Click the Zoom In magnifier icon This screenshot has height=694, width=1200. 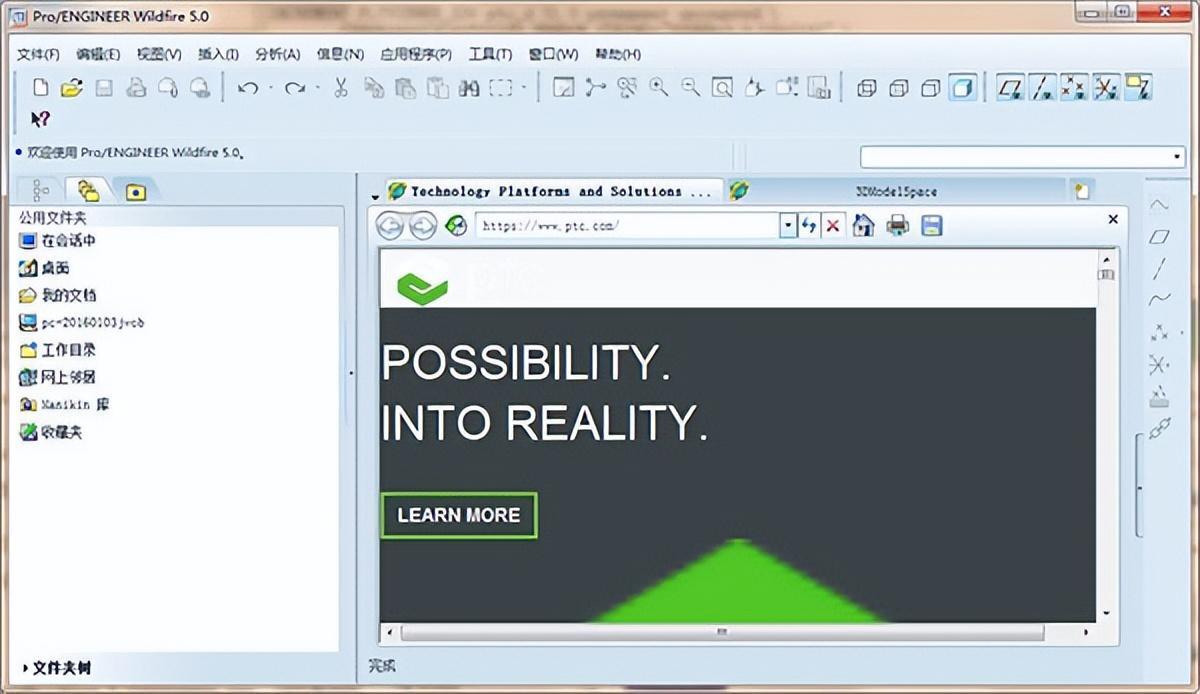point(658,88)
